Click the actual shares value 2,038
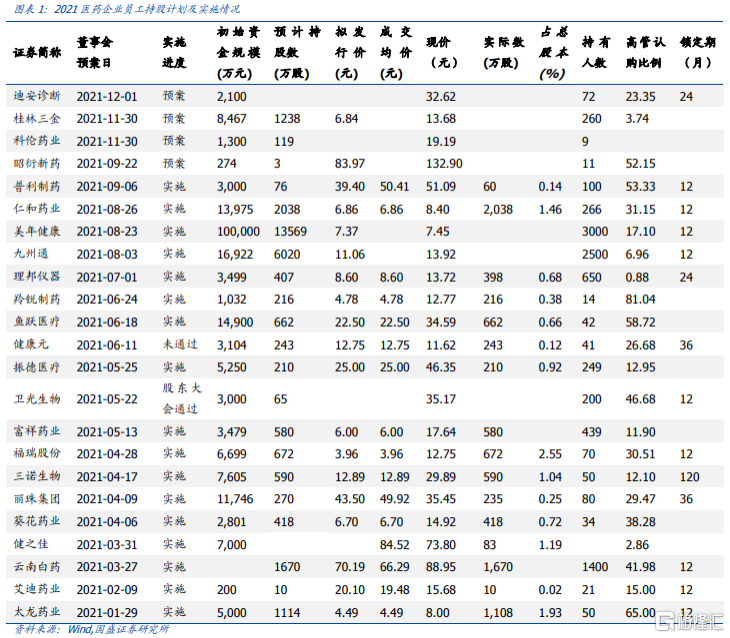The image size is (730, 638). point(498,210)
